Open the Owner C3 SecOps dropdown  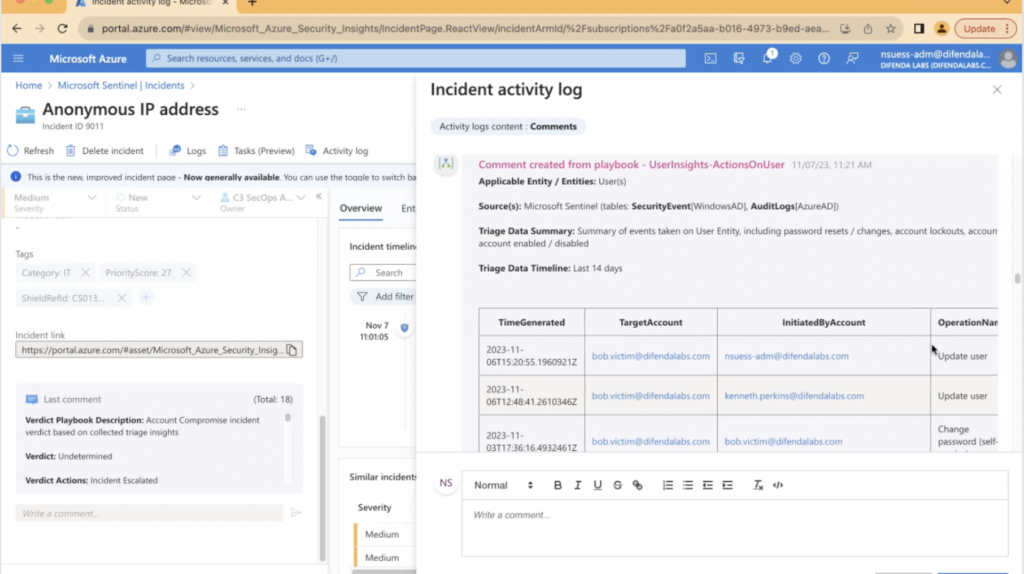[x=262, y=202]
